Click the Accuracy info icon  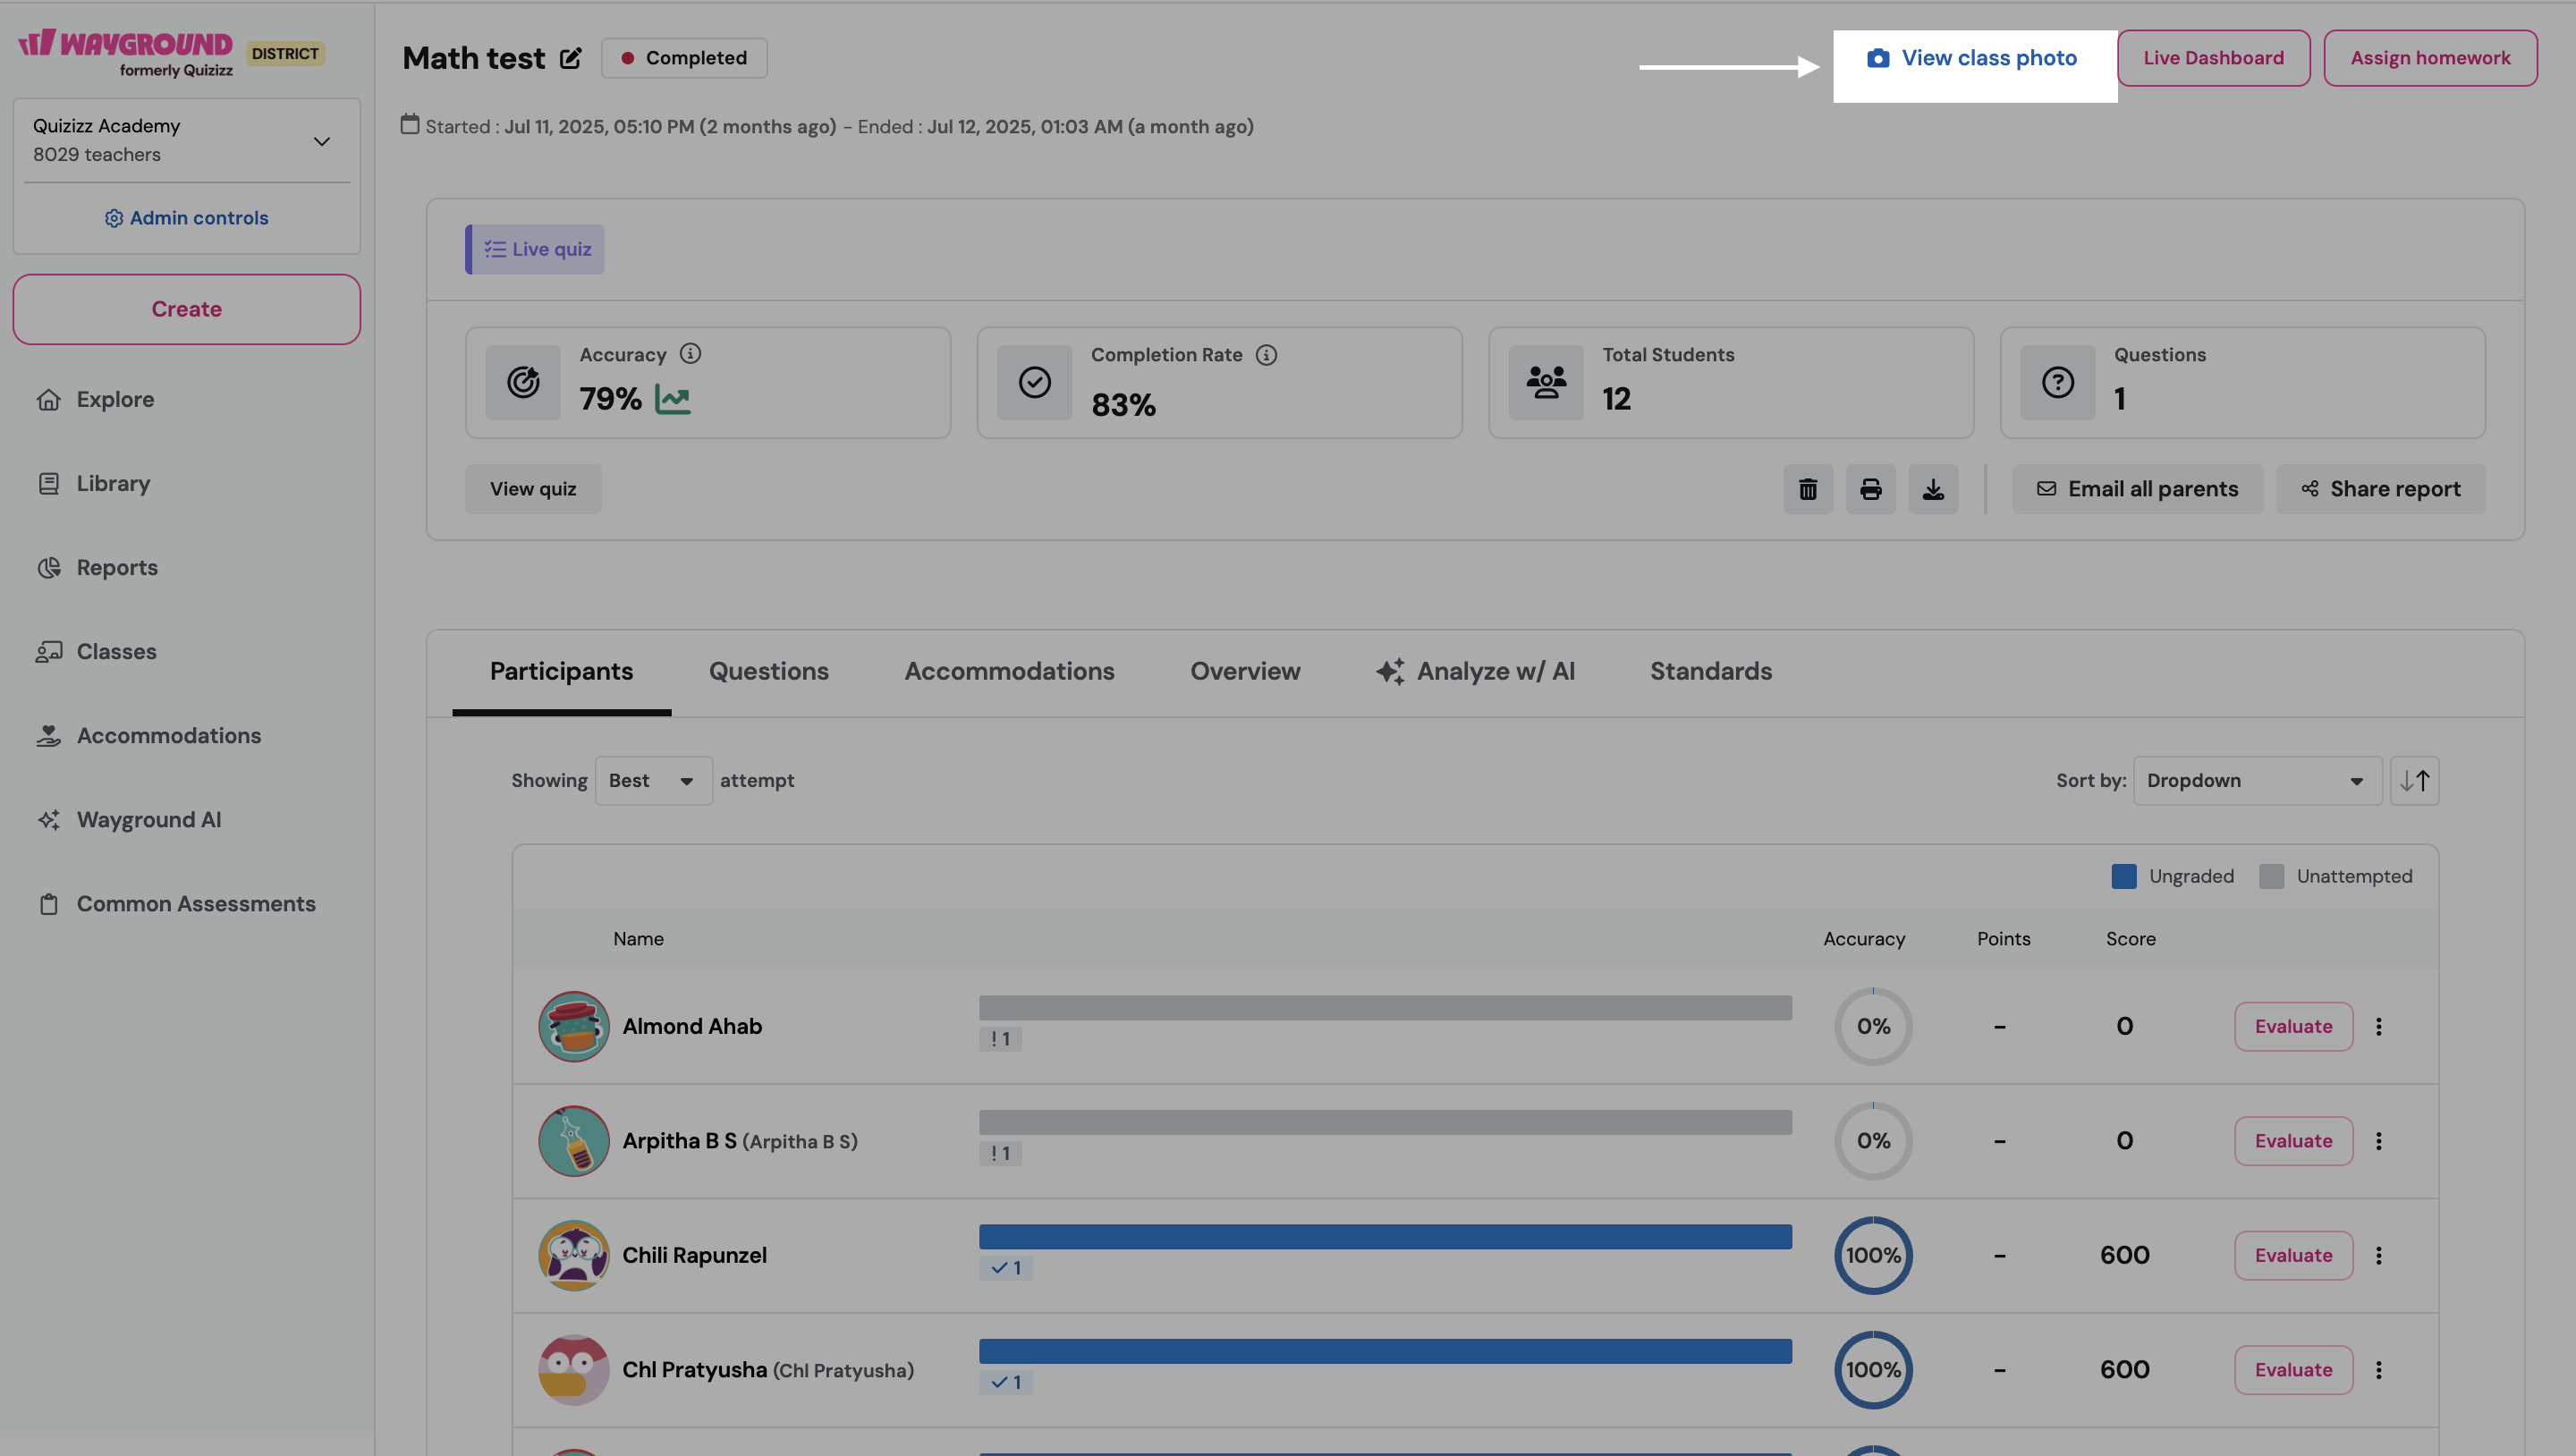(690, 354)
